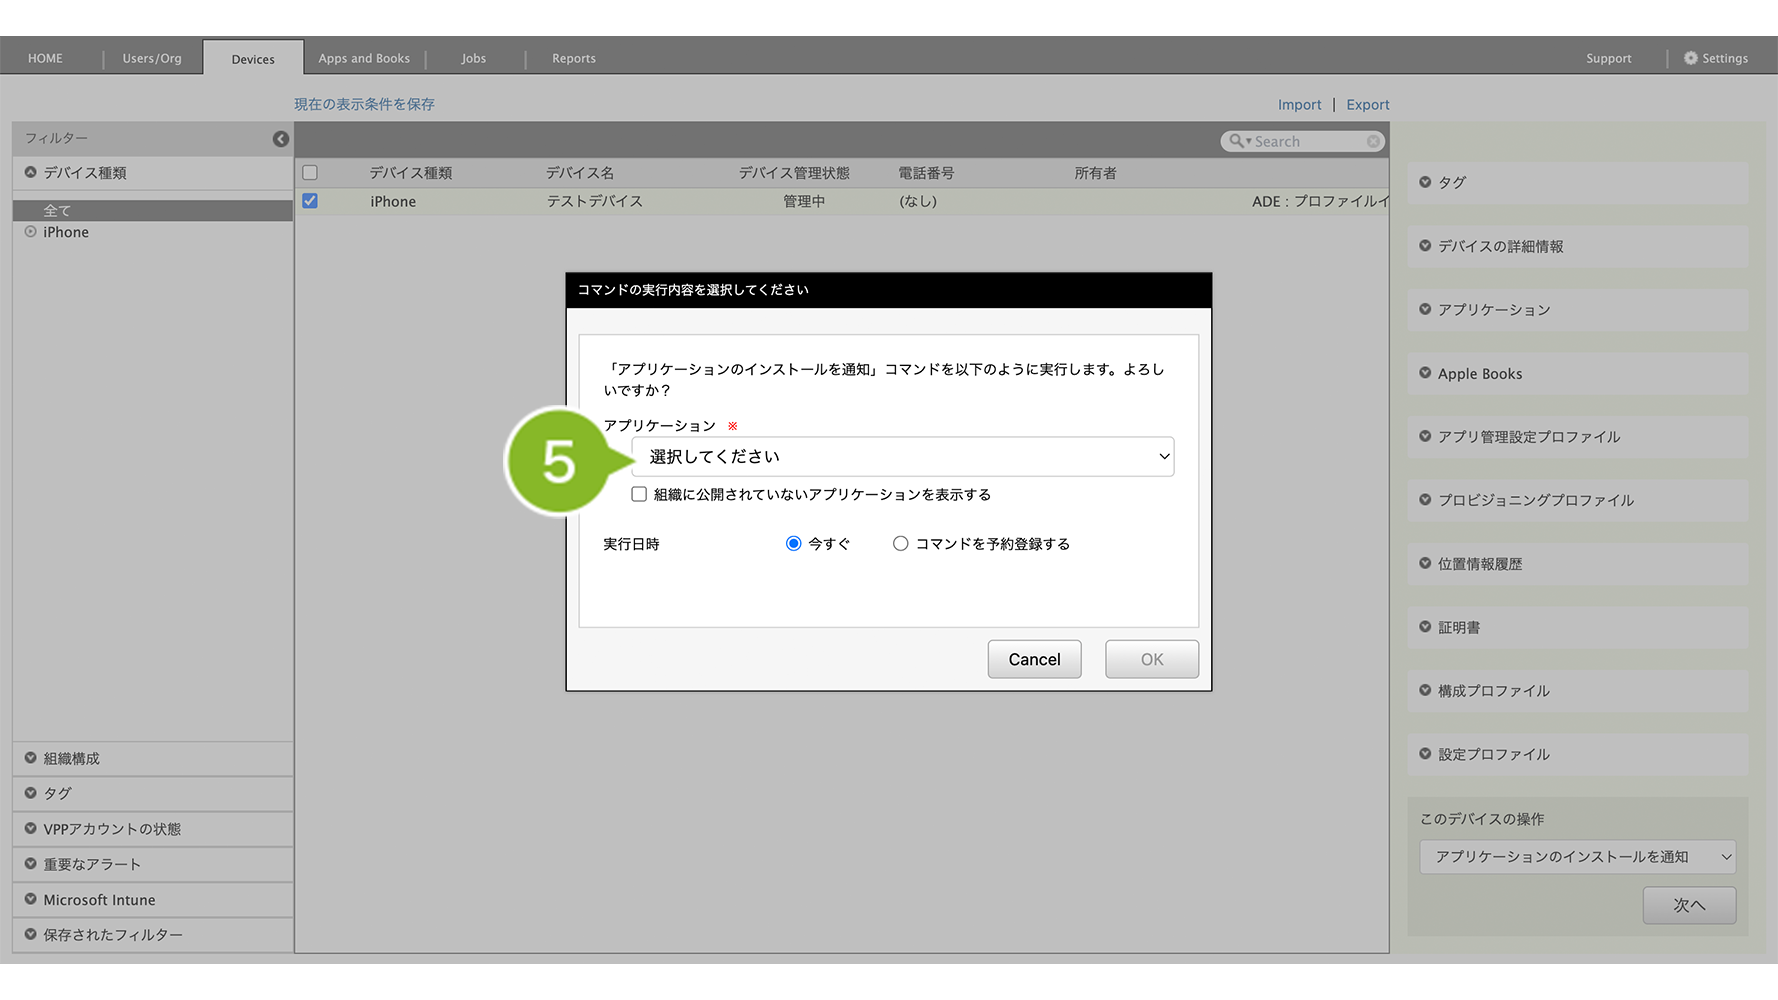
Task: Enable 組織に公開されていないアプリケーションを表示する checkbox
Action: point(639,494)
